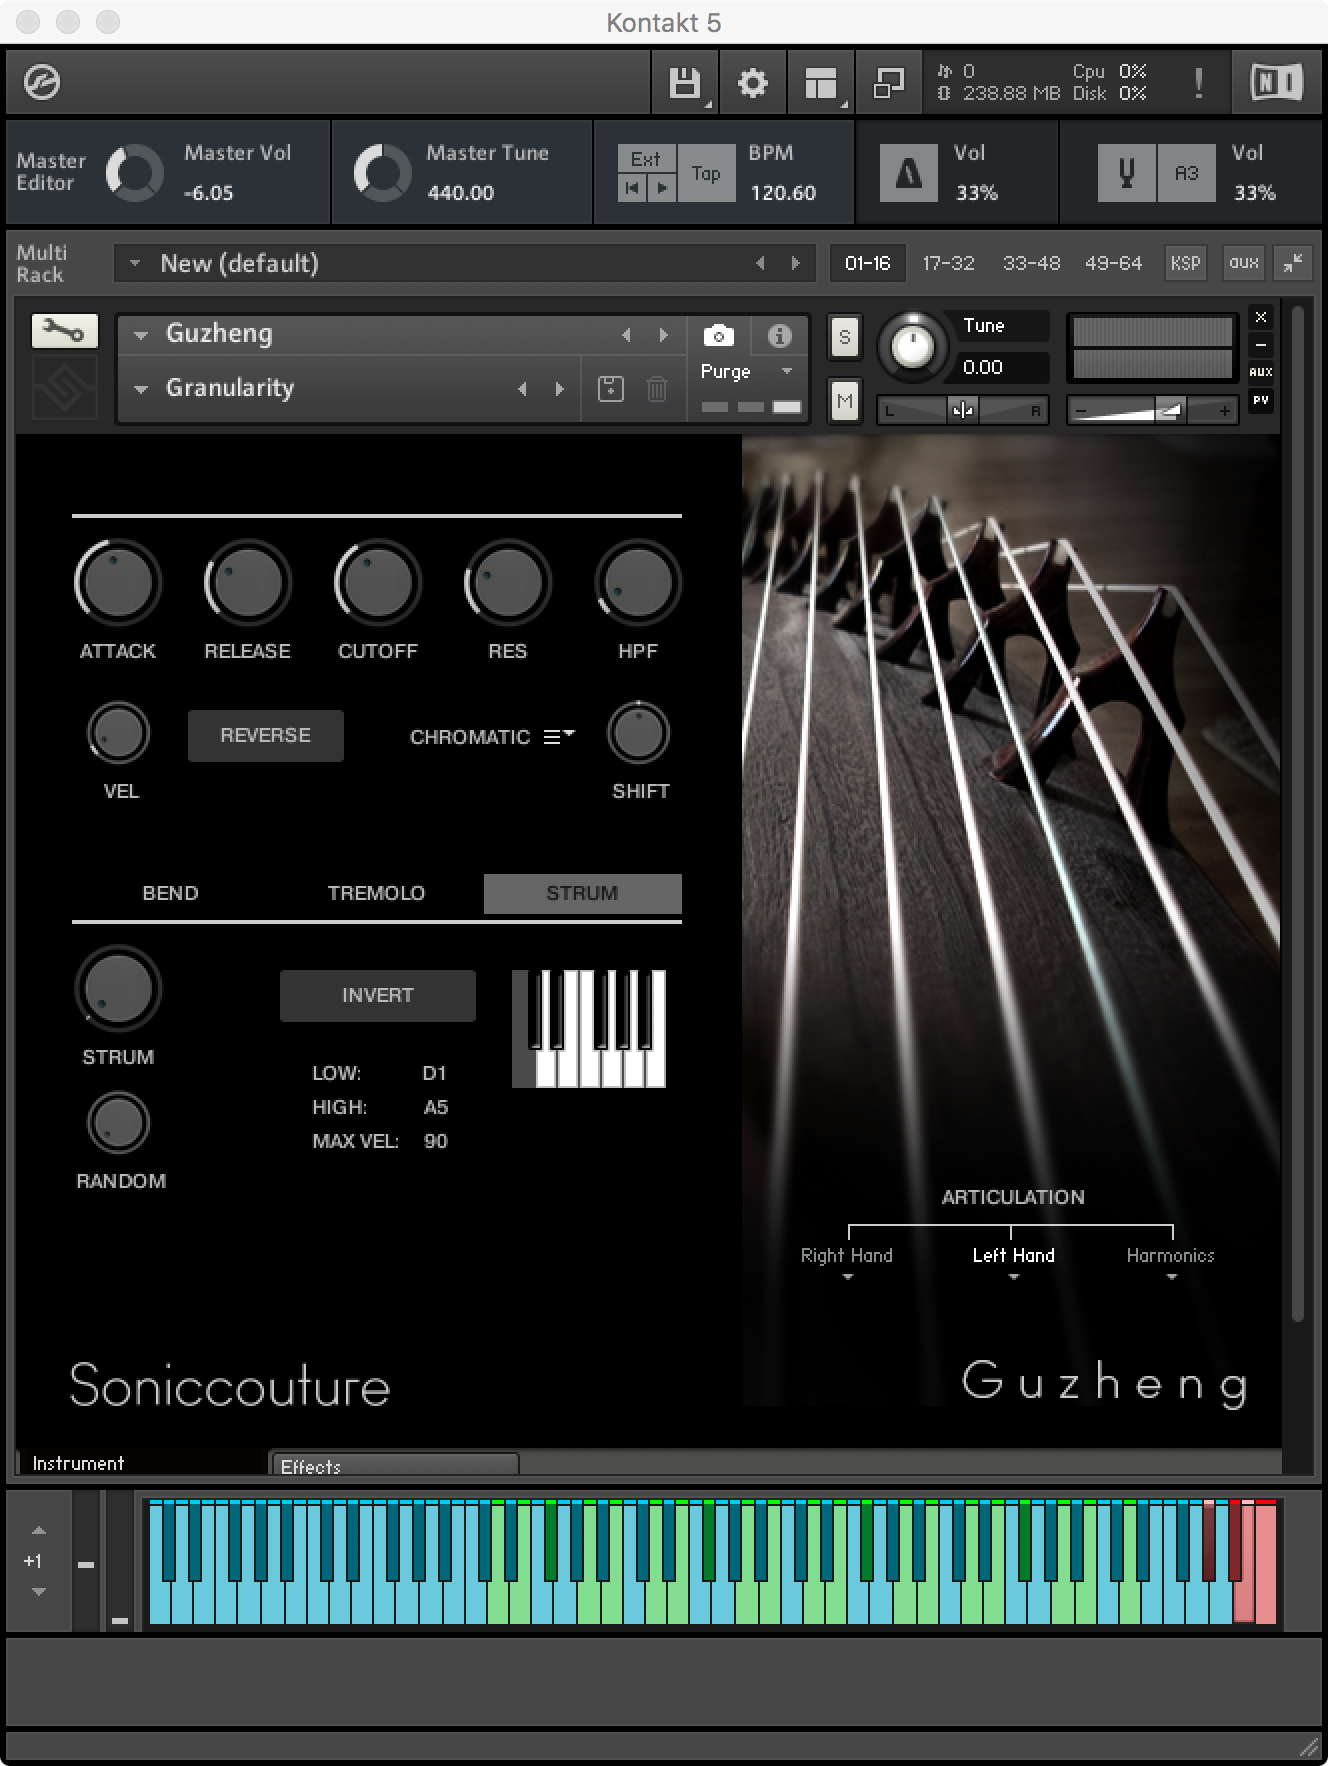The image size is (1328, 1766).
Task: Click the transport play icon
Action: [661, 187]
